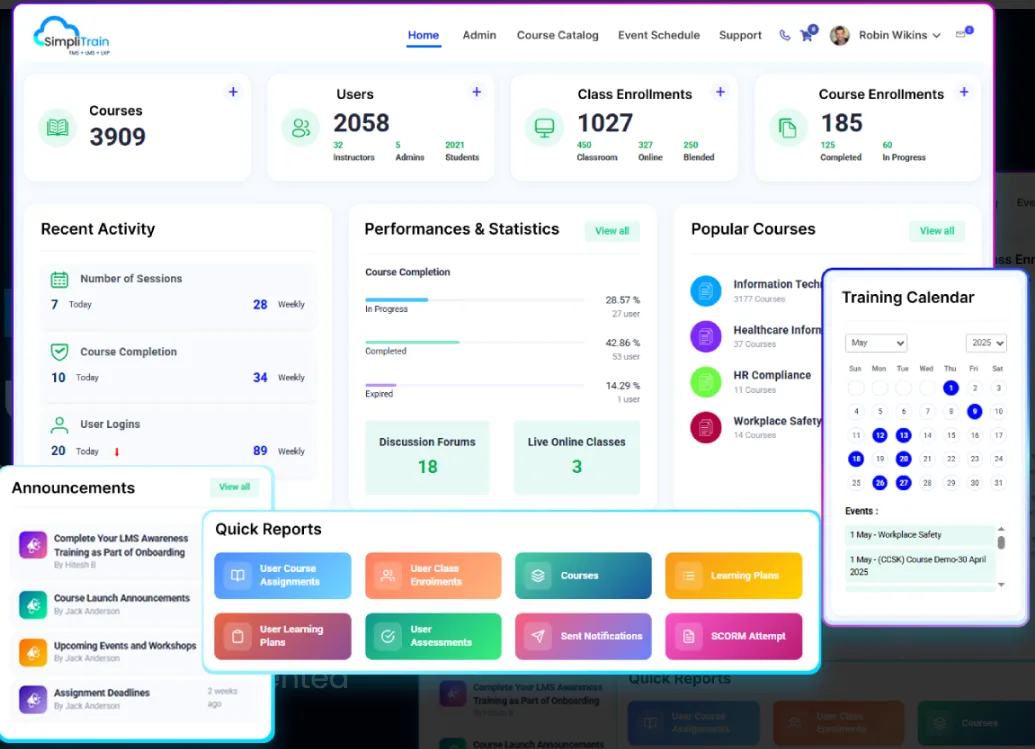Open the shopping cart icon

click(806, 34)
